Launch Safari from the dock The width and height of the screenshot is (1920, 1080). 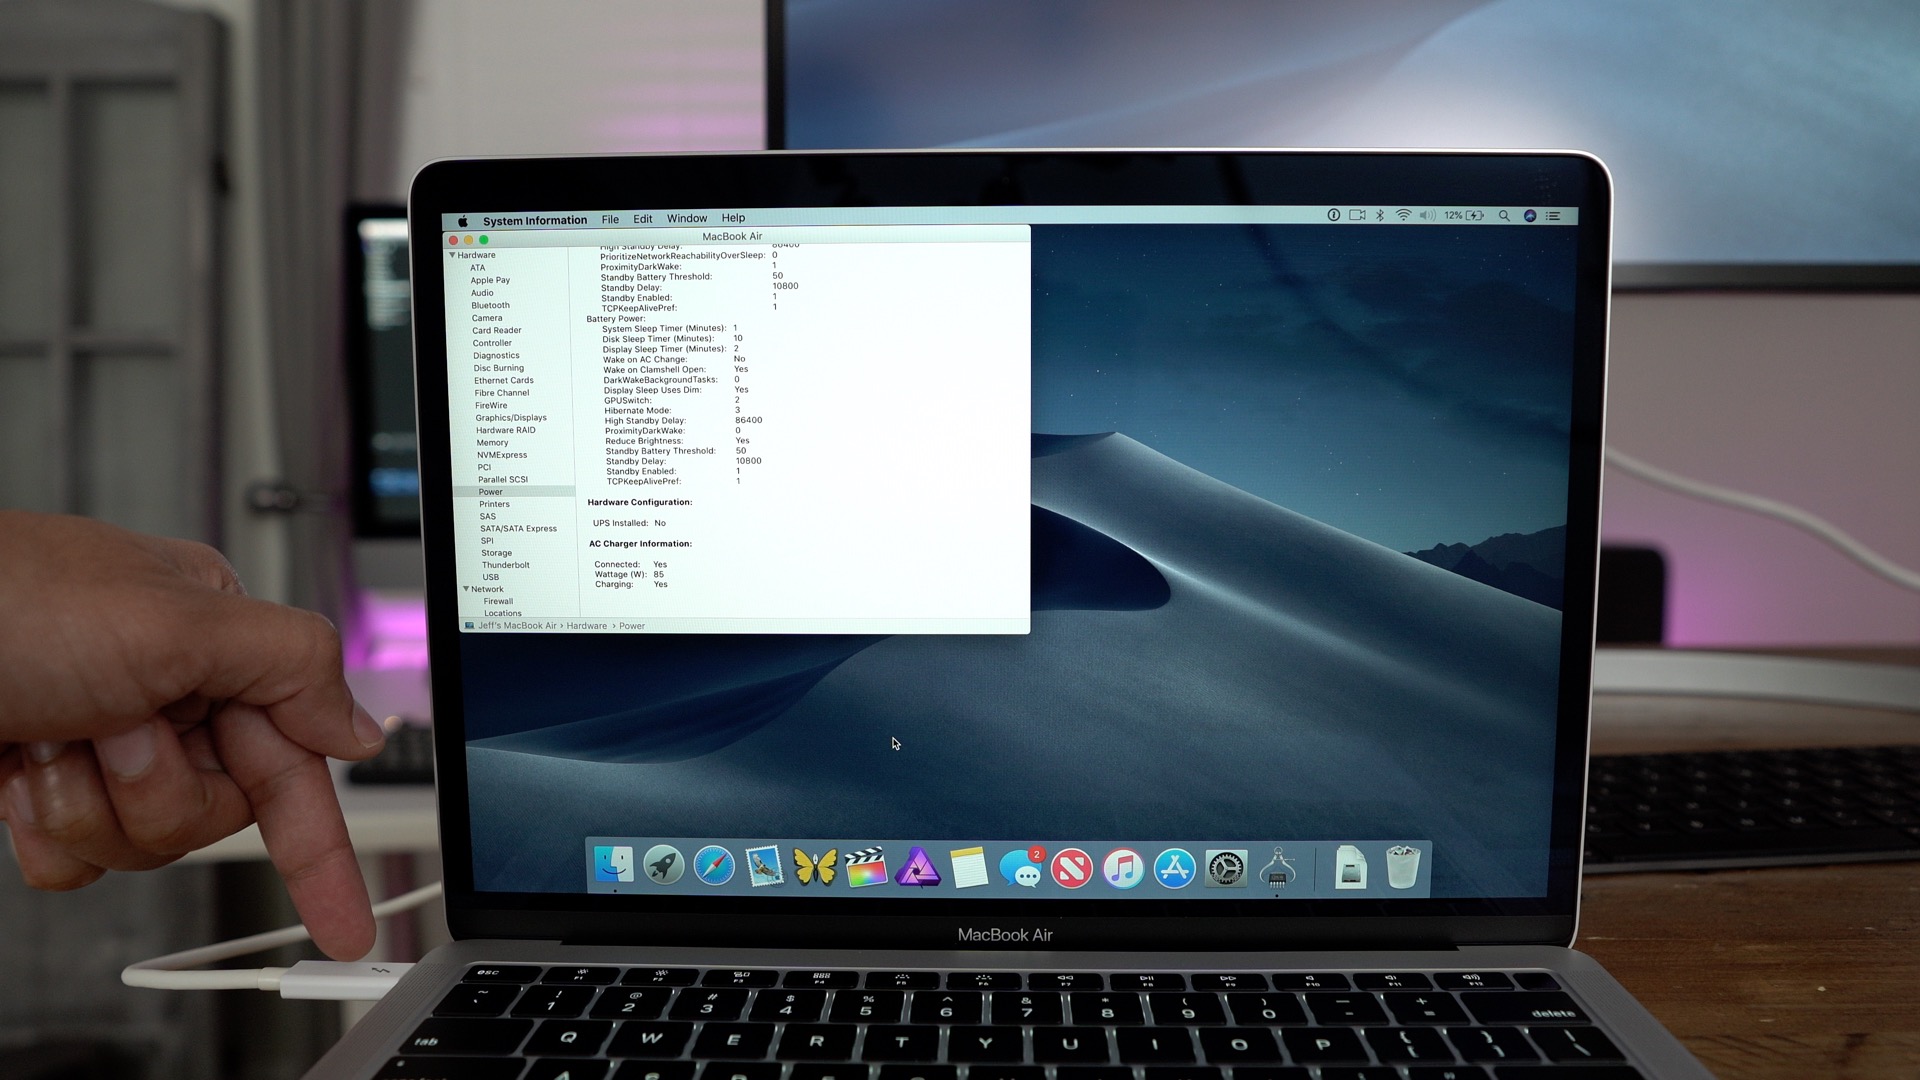(x=714, y=867)
